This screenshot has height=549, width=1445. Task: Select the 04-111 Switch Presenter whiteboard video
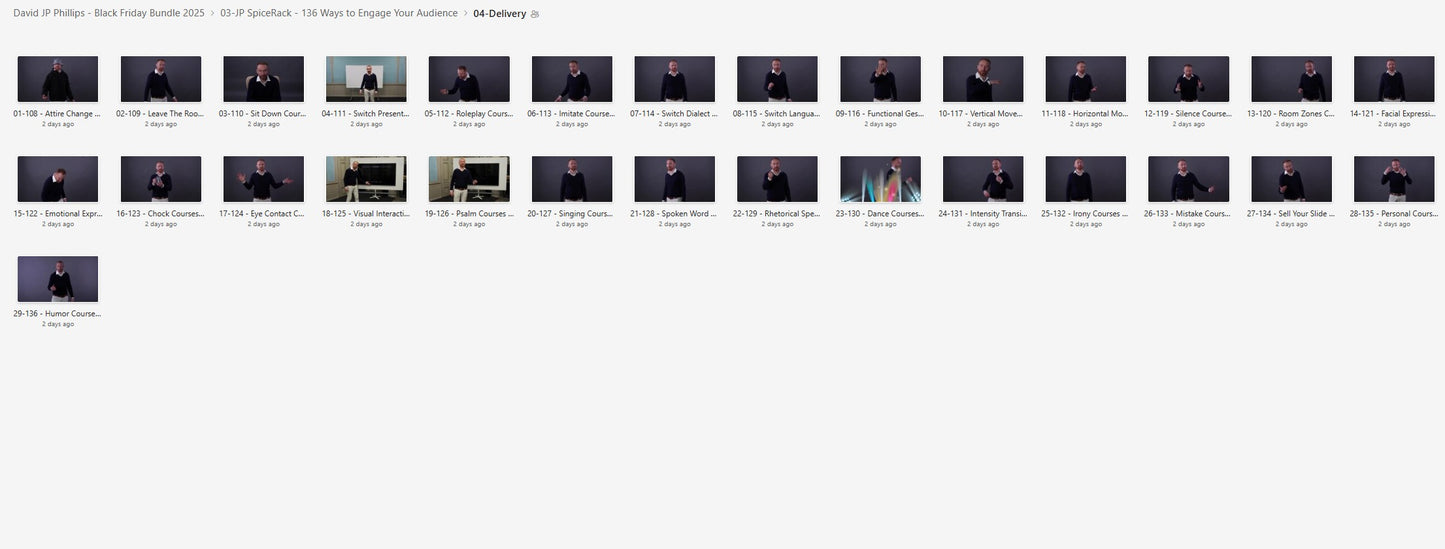coord(366,79)
